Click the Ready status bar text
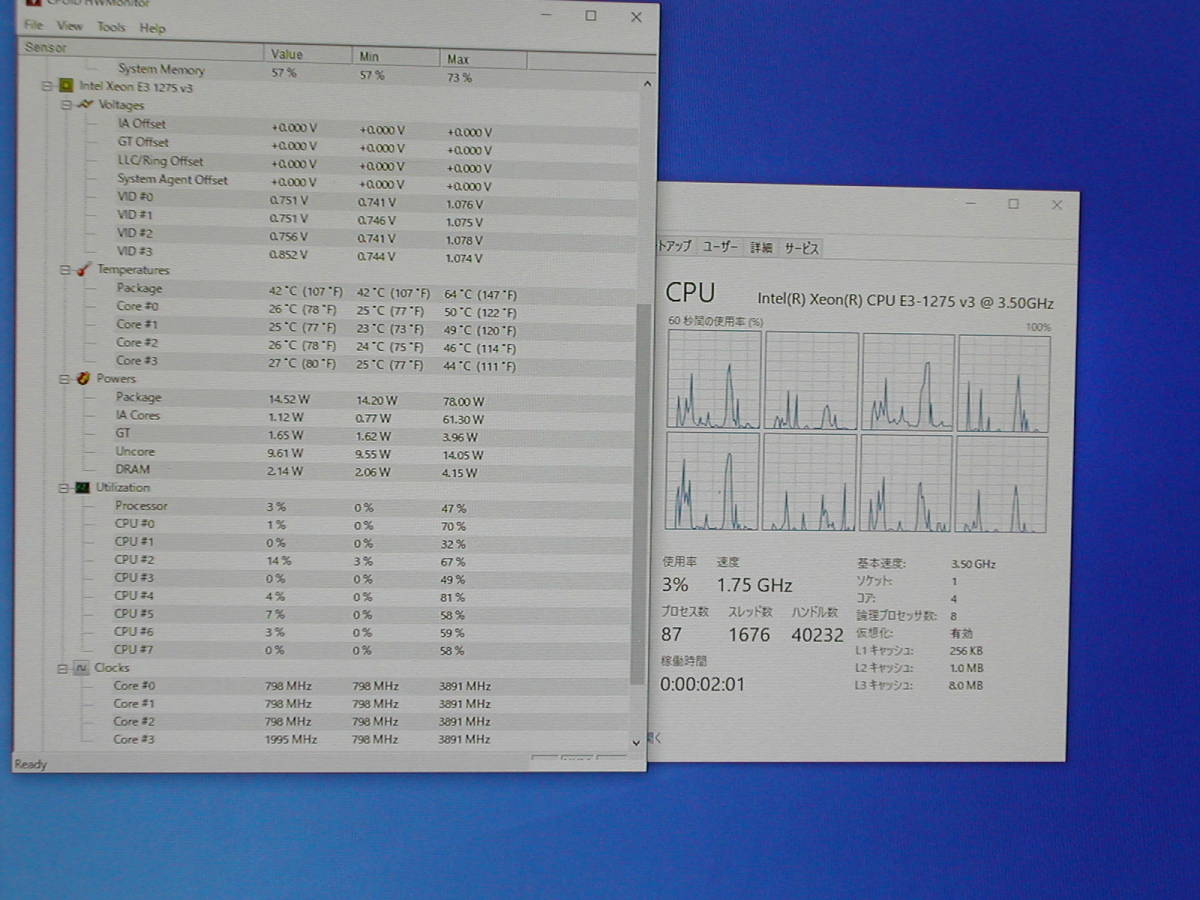This screenshot has width=1200, height=900. 30,764
